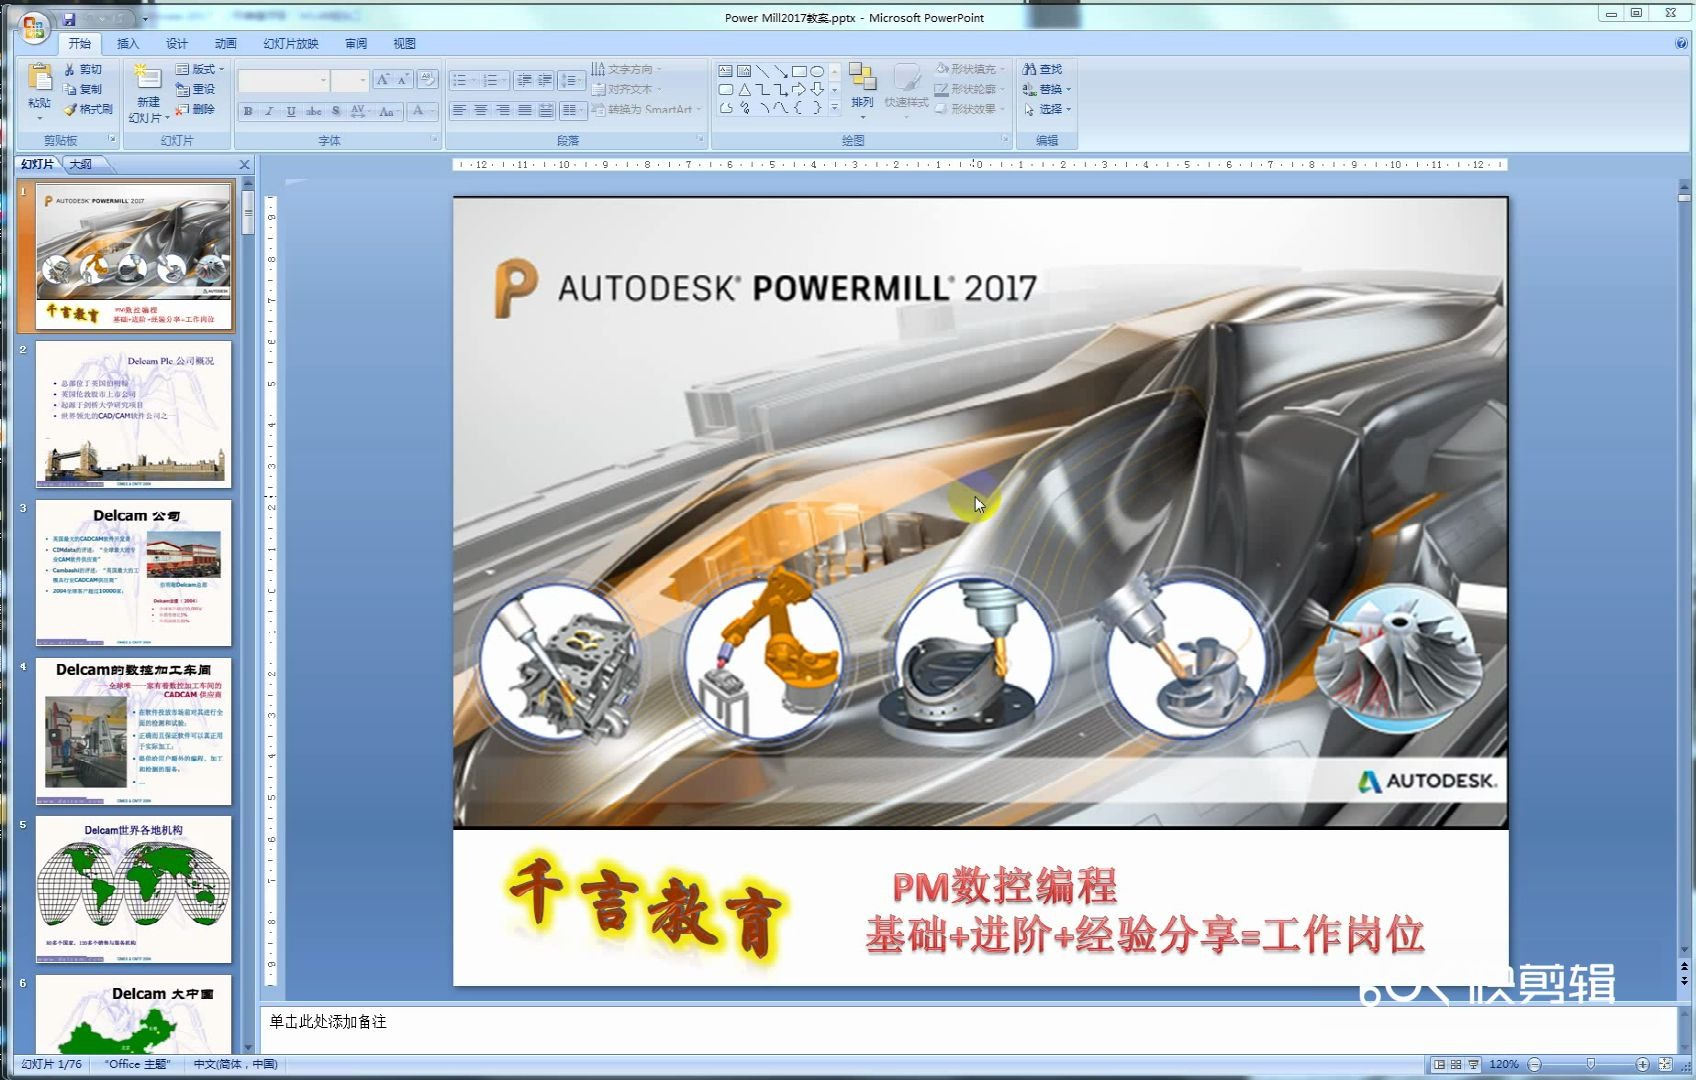Select the oval shape in the drawing gallery
The height and width of the screenshot is (1080, 1696).
pos(818,72)
